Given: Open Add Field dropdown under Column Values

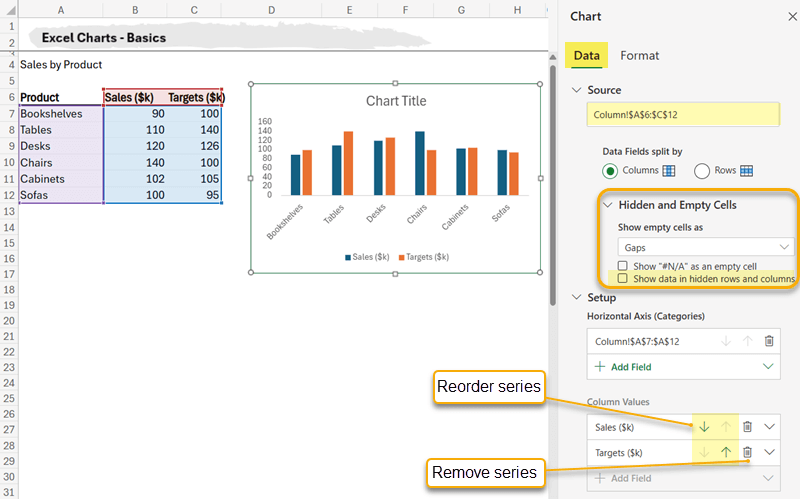Looking at the screenshot, I should tap(768, 478).
